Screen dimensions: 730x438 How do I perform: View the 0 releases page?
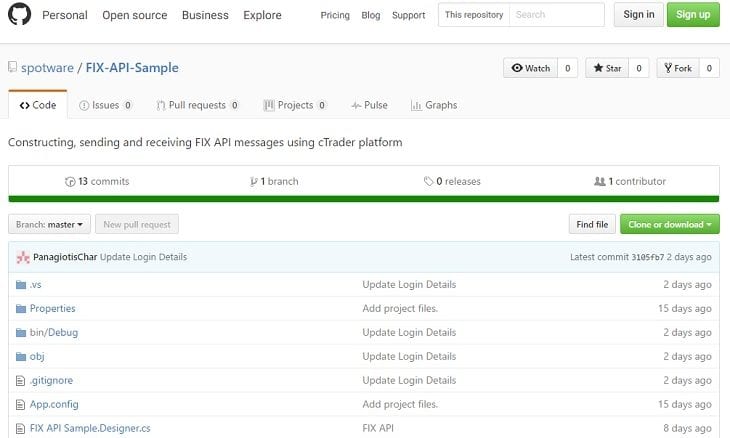point(452,182)
